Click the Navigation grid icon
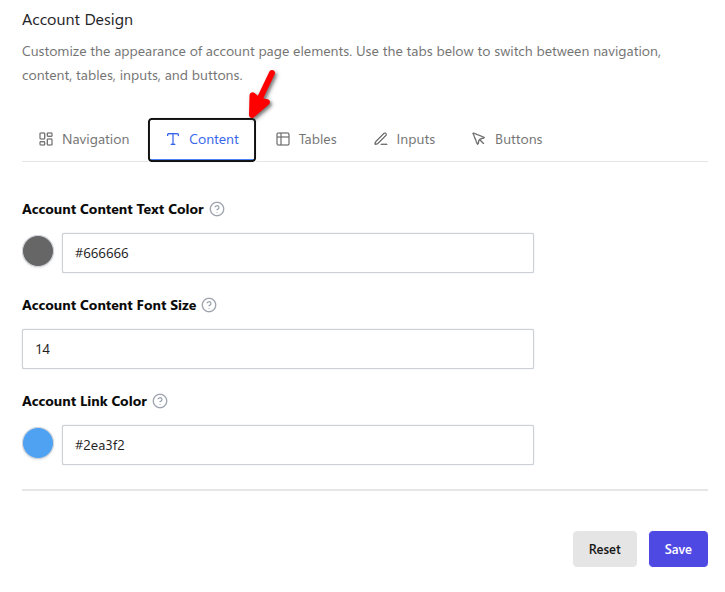 pos(46,139)
